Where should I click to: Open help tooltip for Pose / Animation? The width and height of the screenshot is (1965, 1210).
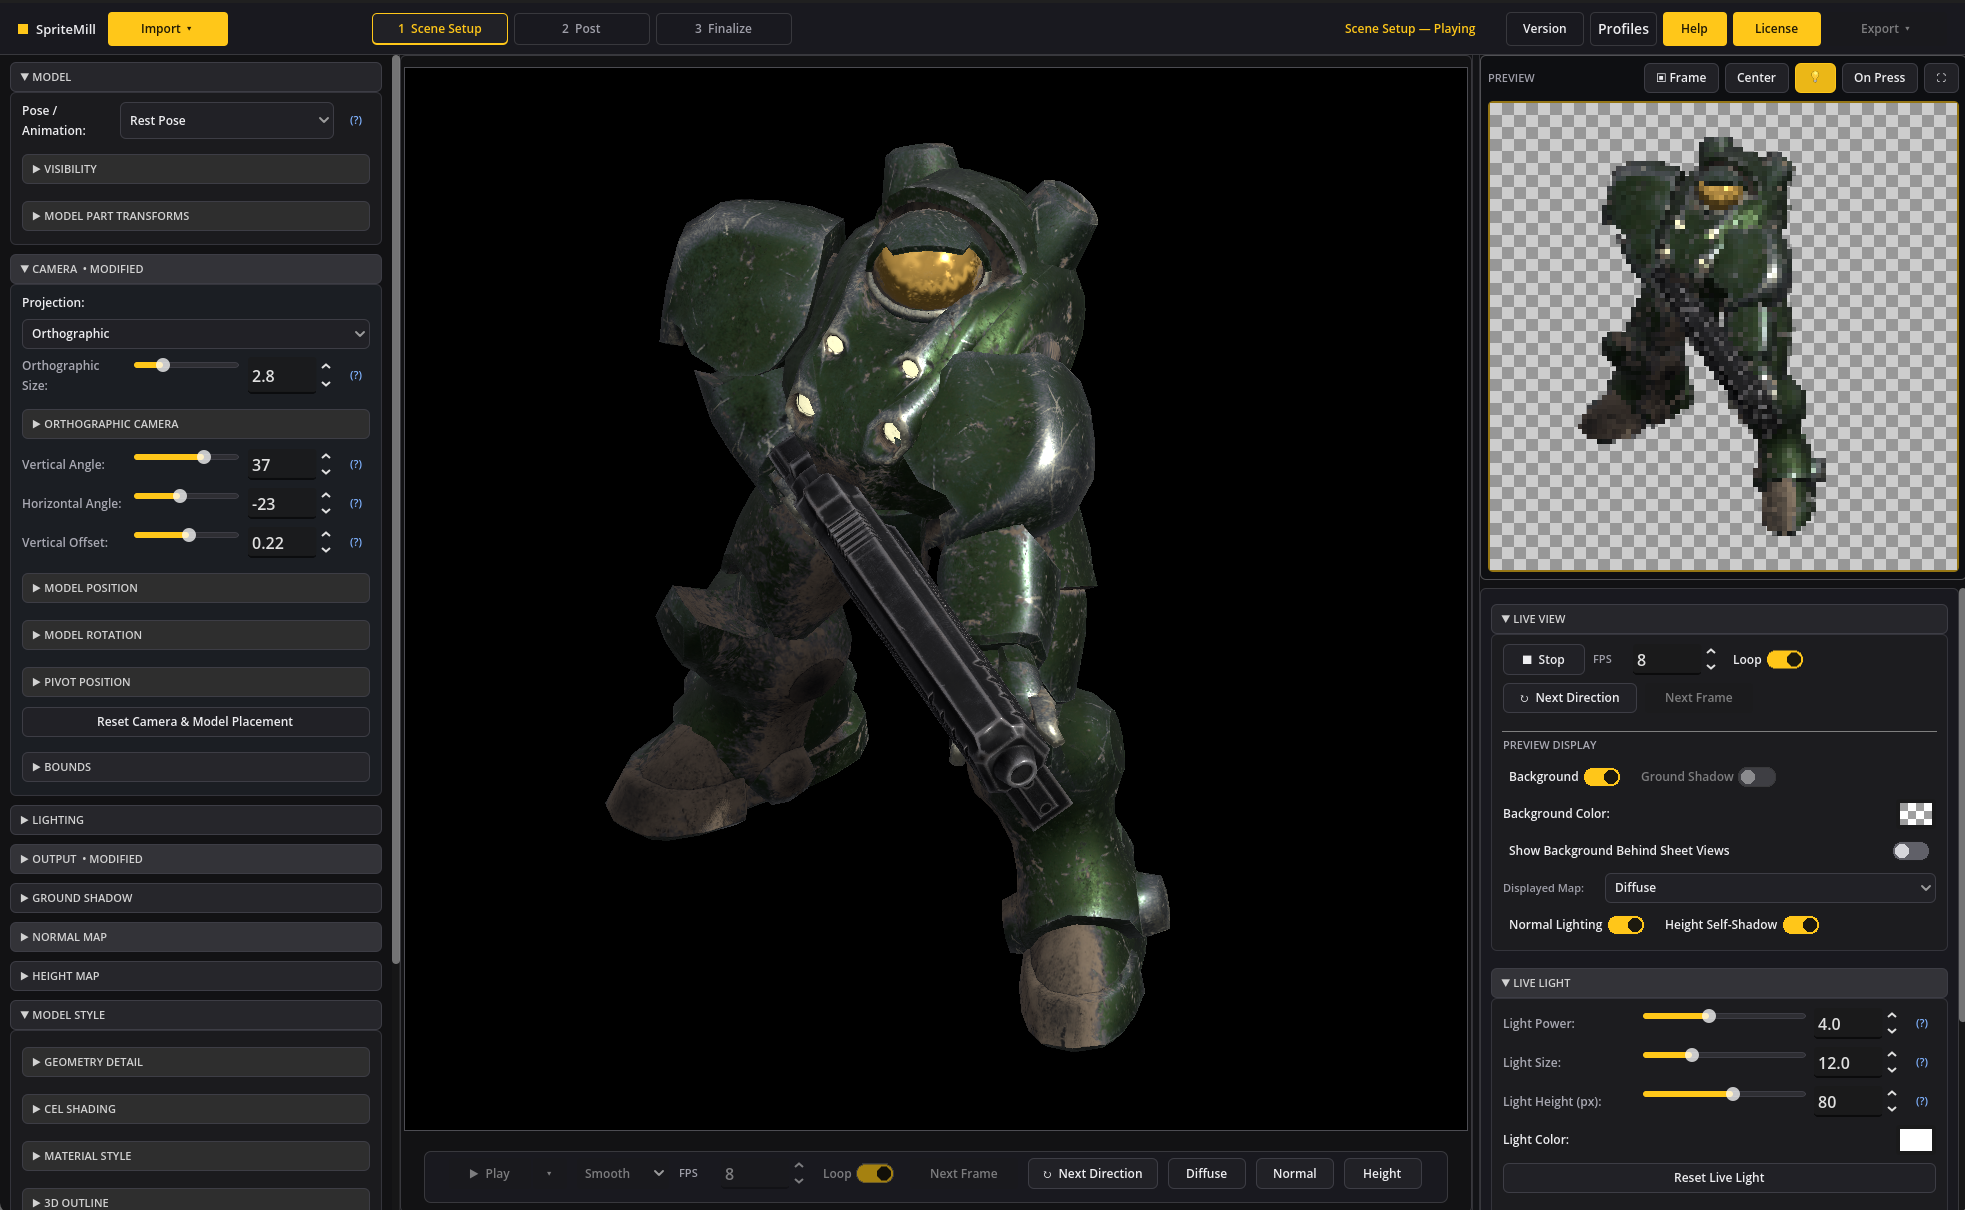(x=356, y=121)
